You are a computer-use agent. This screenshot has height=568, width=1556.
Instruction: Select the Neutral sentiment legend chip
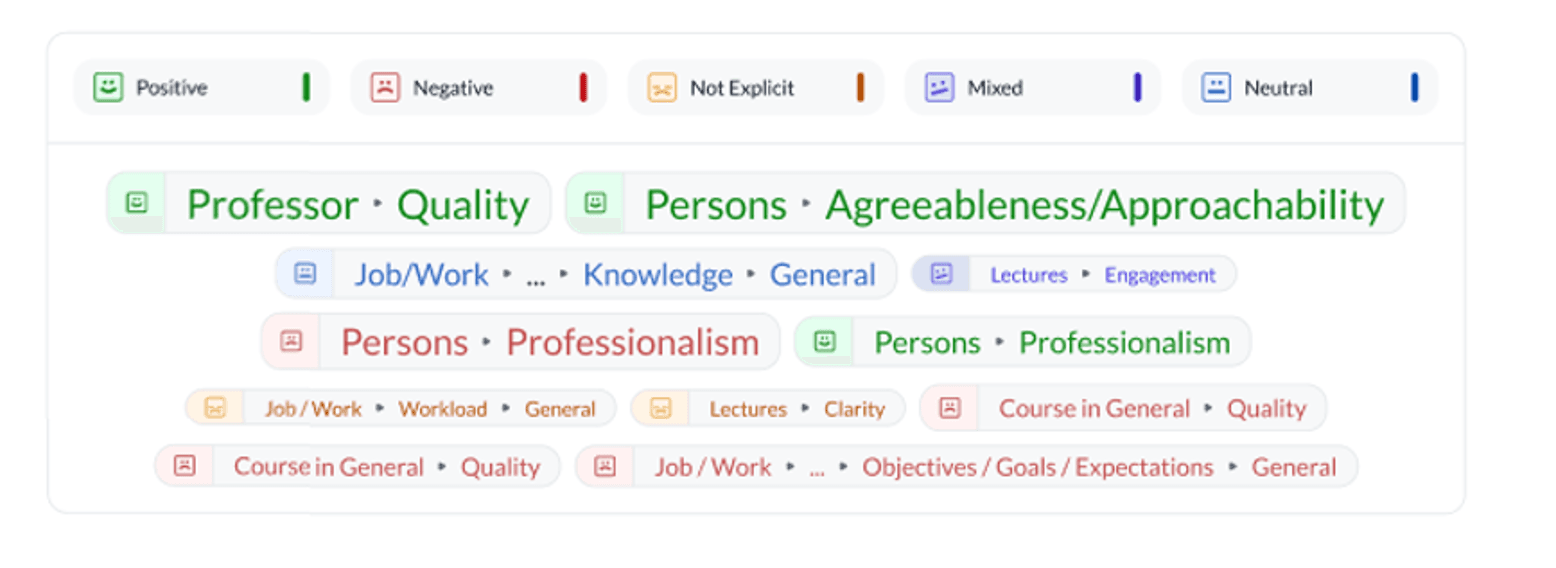click(1310, 88)
